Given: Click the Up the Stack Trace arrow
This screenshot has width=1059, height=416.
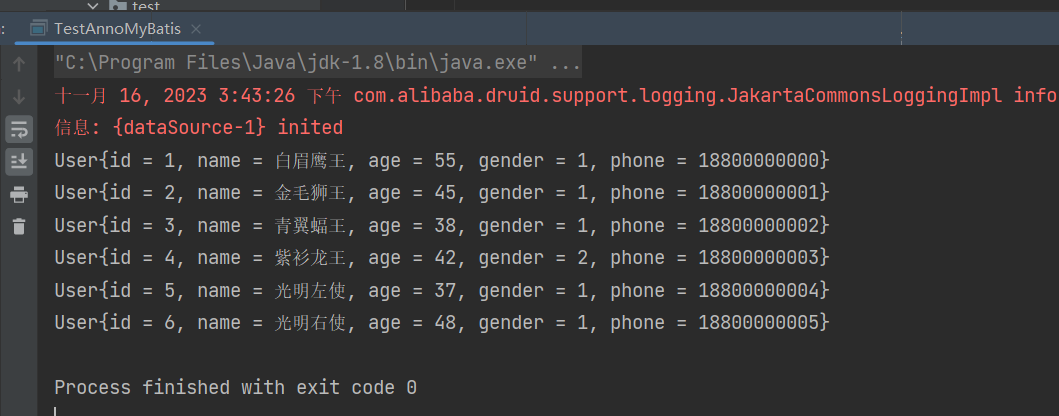Looking at the screenshot, I should pos(19,65).
